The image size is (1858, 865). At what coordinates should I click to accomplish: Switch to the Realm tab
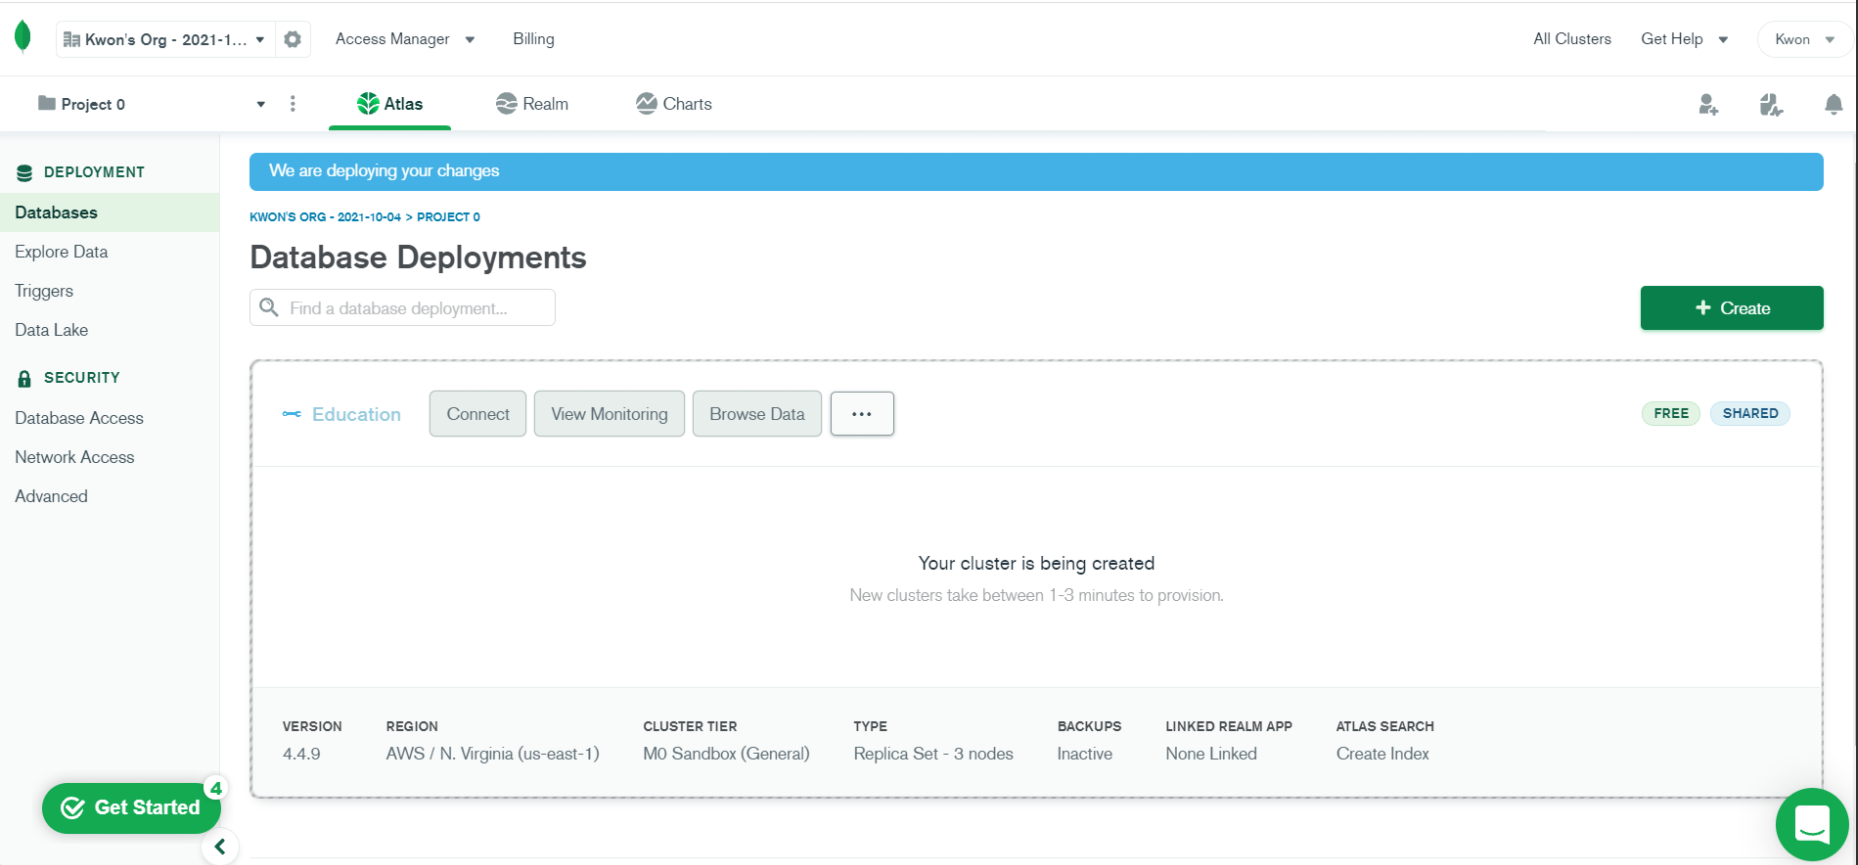532,104
